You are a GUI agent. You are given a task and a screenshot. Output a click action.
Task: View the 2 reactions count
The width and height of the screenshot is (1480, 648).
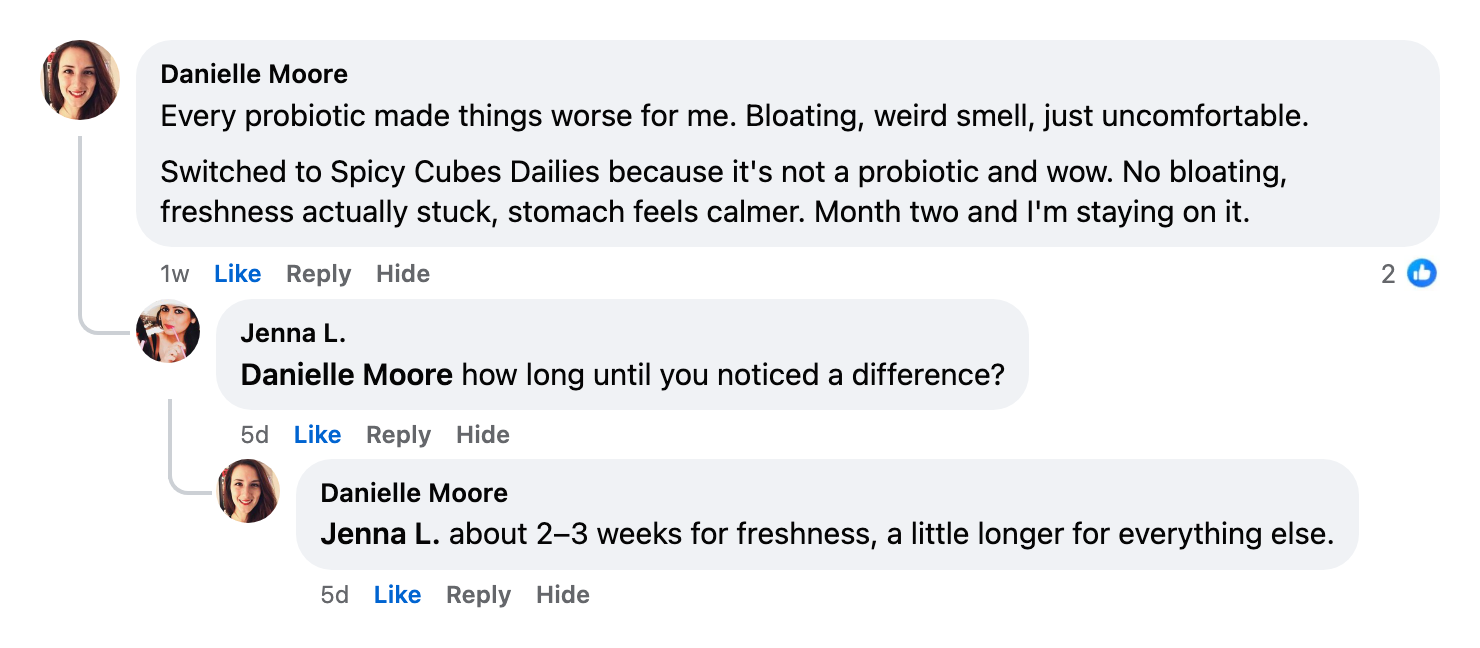(x=1386, y=272)
